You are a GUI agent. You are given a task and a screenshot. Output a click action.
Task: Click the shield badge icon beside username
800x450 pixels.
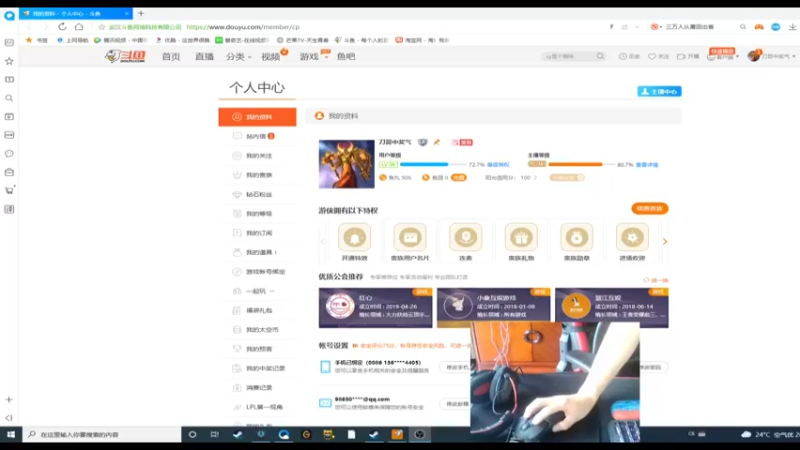point(422,142)
